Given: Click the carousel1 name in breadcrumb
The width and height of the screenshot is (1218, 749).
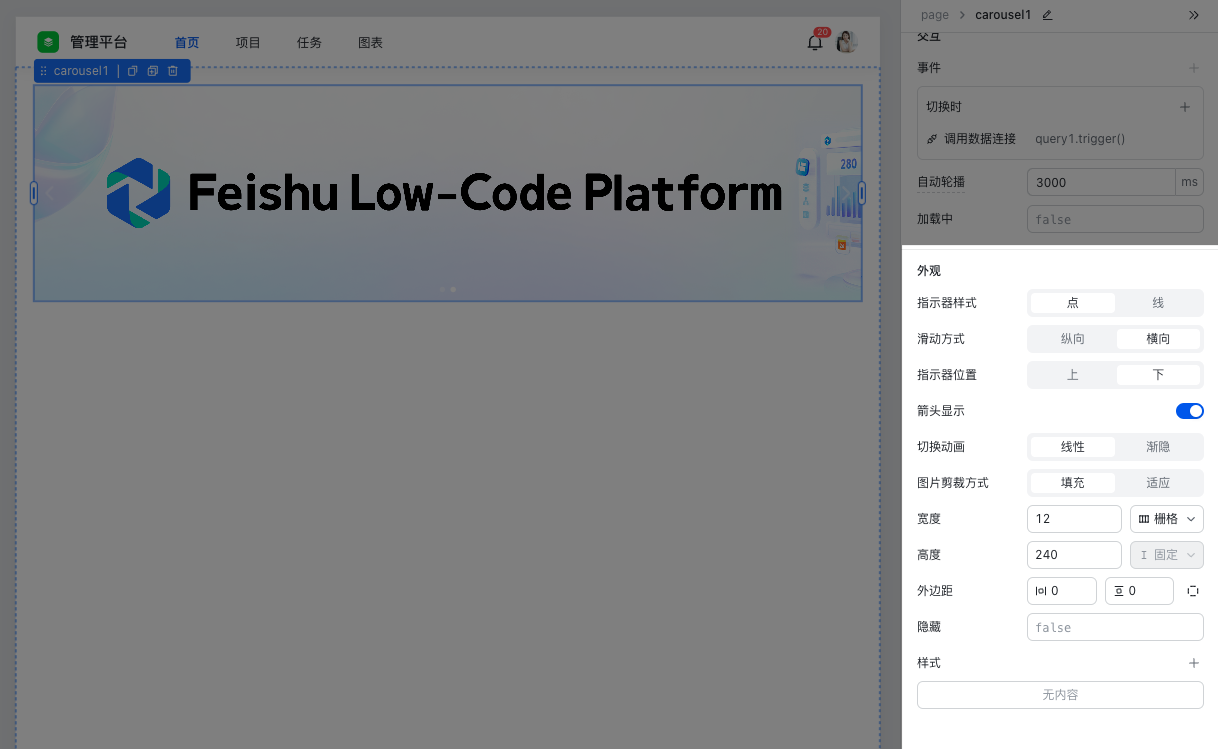Looking at the screenshot, I should [1003, 15].
